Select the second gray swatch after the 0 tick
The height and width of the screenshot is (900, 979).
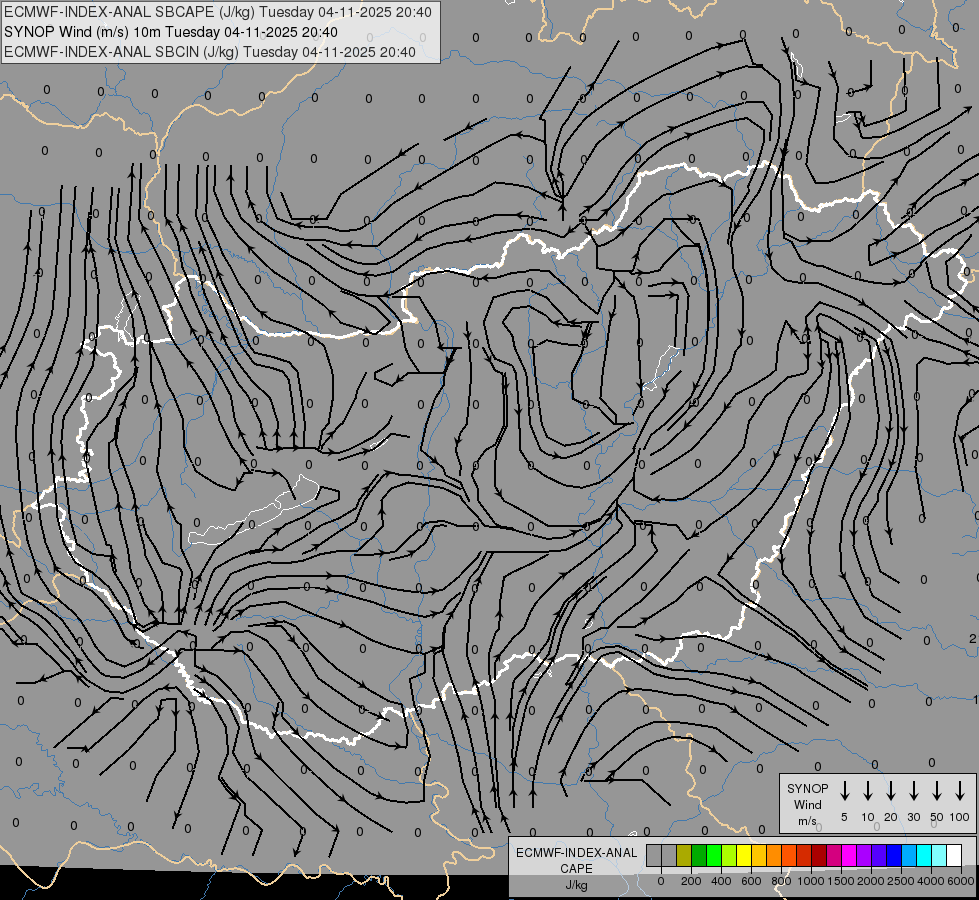(669, 855)
